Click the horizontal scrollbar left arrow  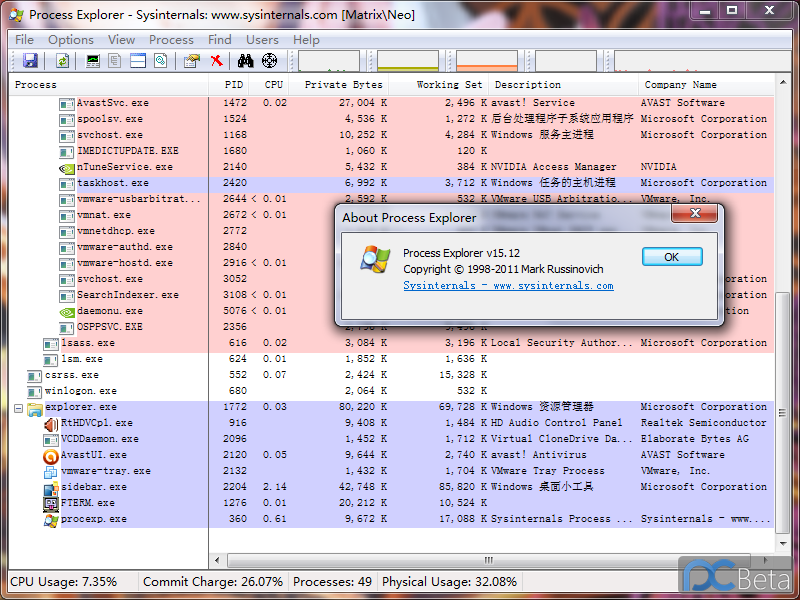tap(217, 560)
